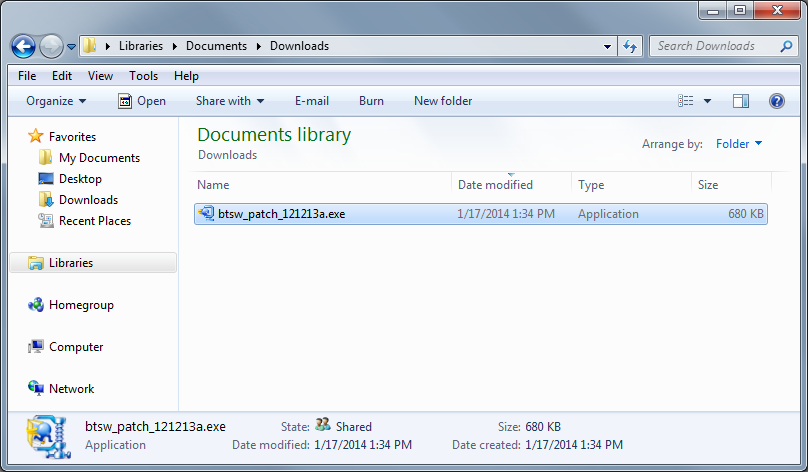This screenshot has width=808, height=472.
Task: Select Favorites in the navigation pane
Action: [x=72, y=137]
